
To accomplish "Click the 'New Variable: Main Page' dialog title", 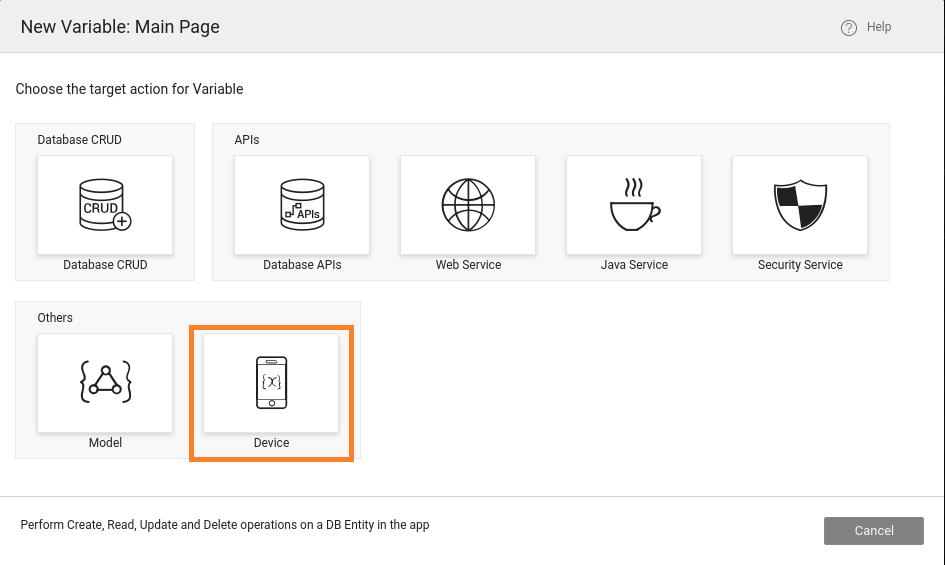I will (120, 27).
